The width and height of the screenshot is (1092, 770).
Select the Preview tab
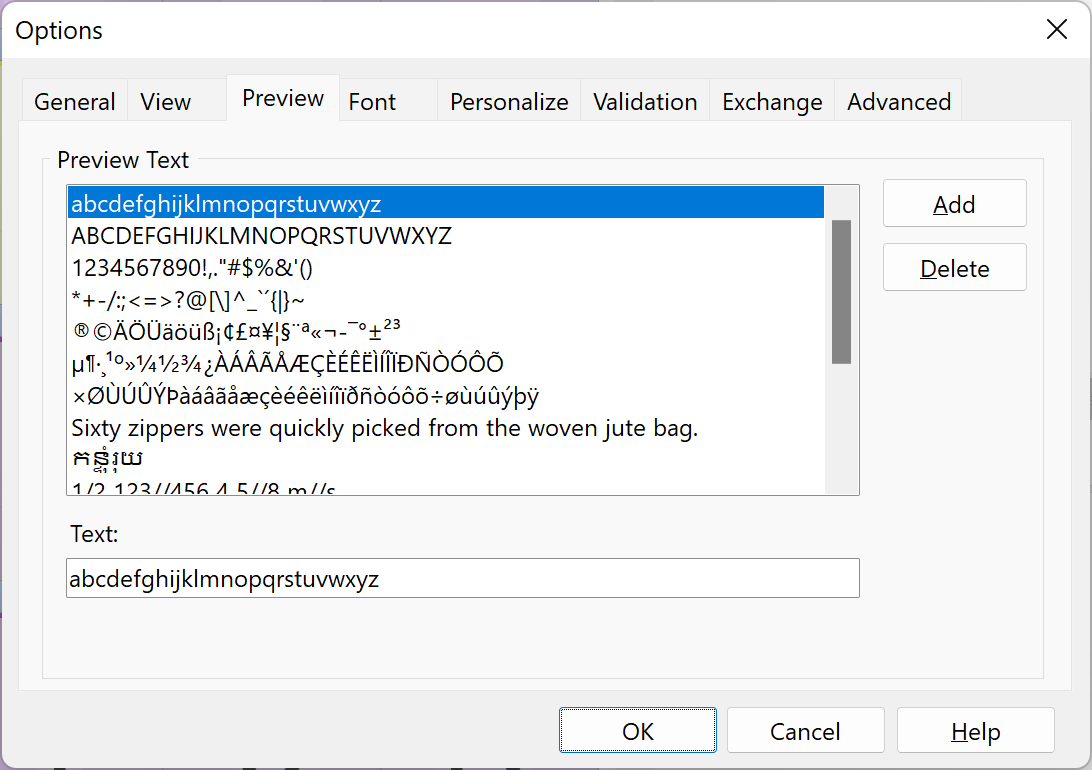(283, 98)
